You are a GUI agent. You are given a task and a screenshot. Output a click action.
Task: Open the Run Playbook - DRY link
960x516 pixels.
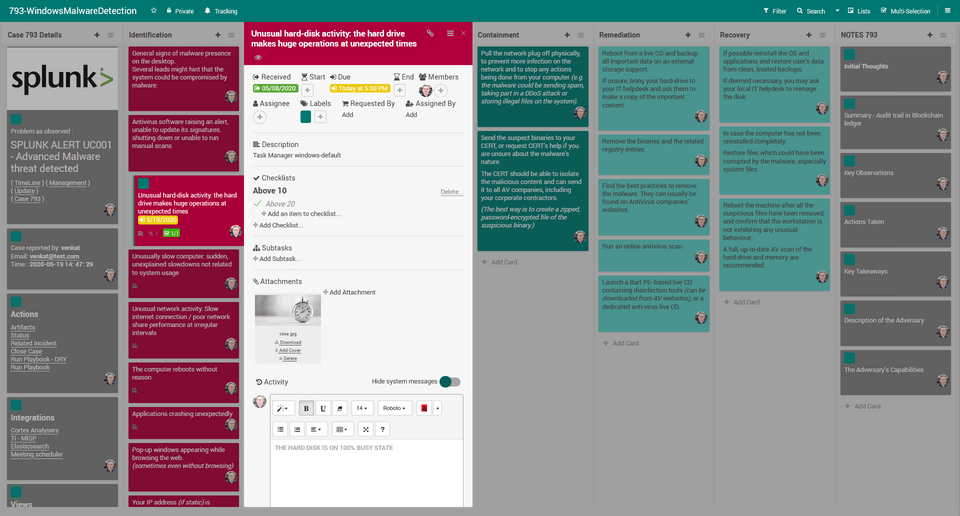[39, 359]
